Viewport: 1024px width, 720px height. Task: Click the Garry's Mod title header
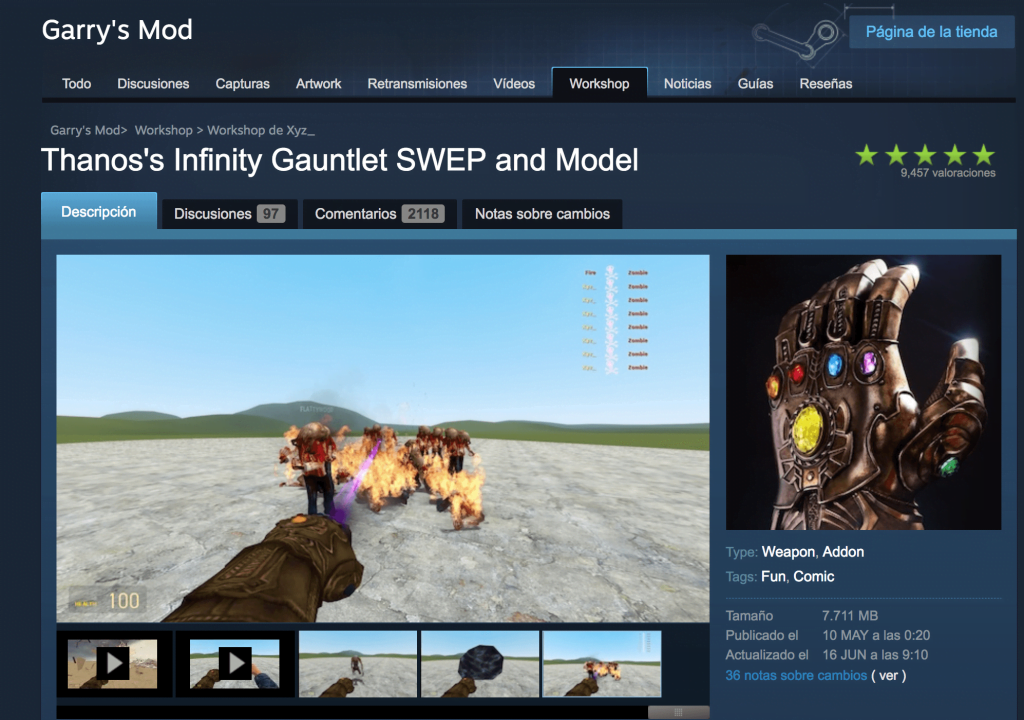click(x=117, y=30)
